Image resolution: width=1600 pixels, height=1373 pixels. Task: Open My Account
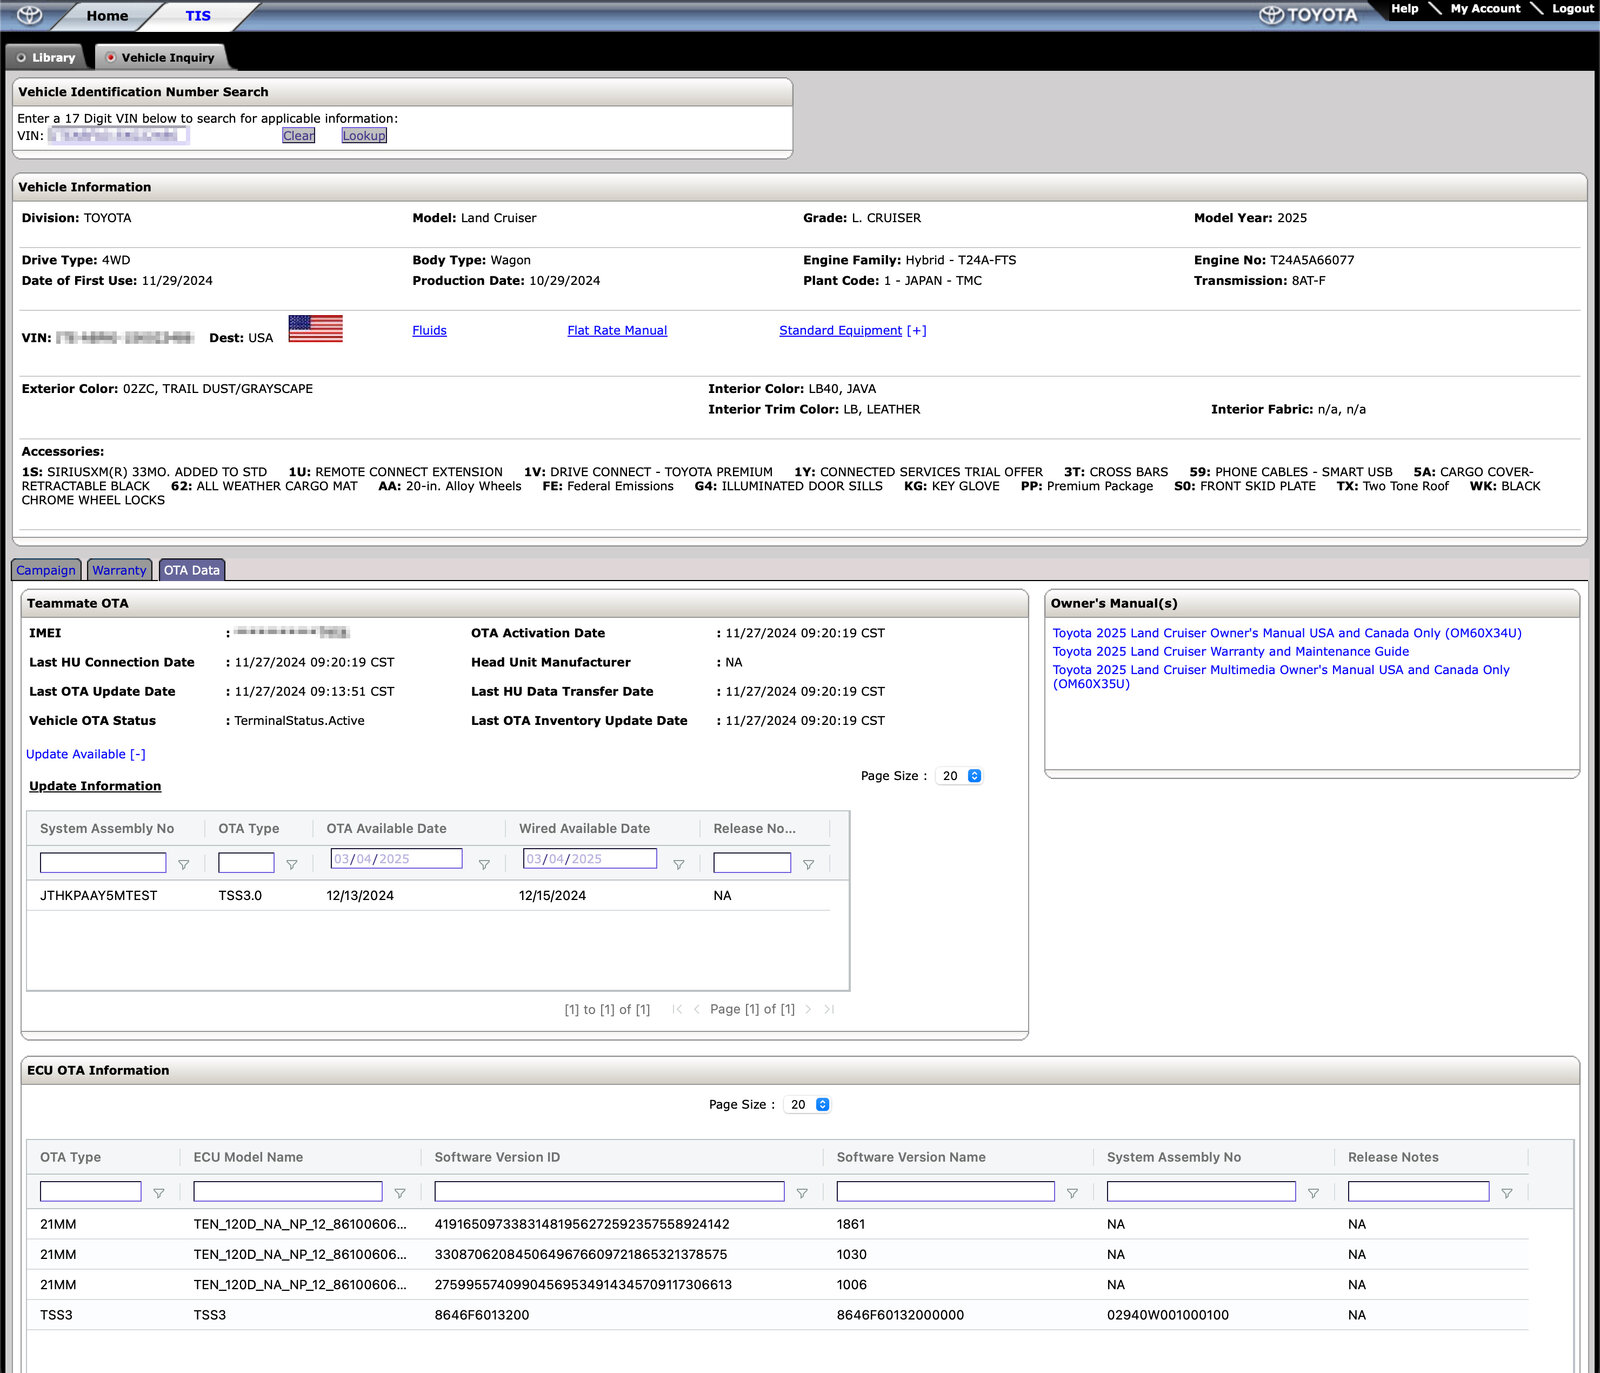(x=1485, y=8)
